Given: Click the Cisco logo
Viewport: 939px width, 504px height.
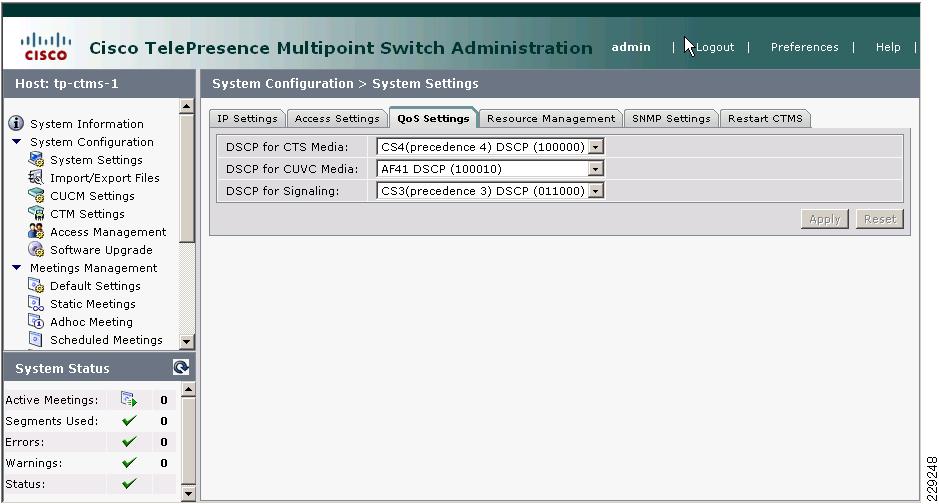Looking at the screenshot, I should (46, 47).
